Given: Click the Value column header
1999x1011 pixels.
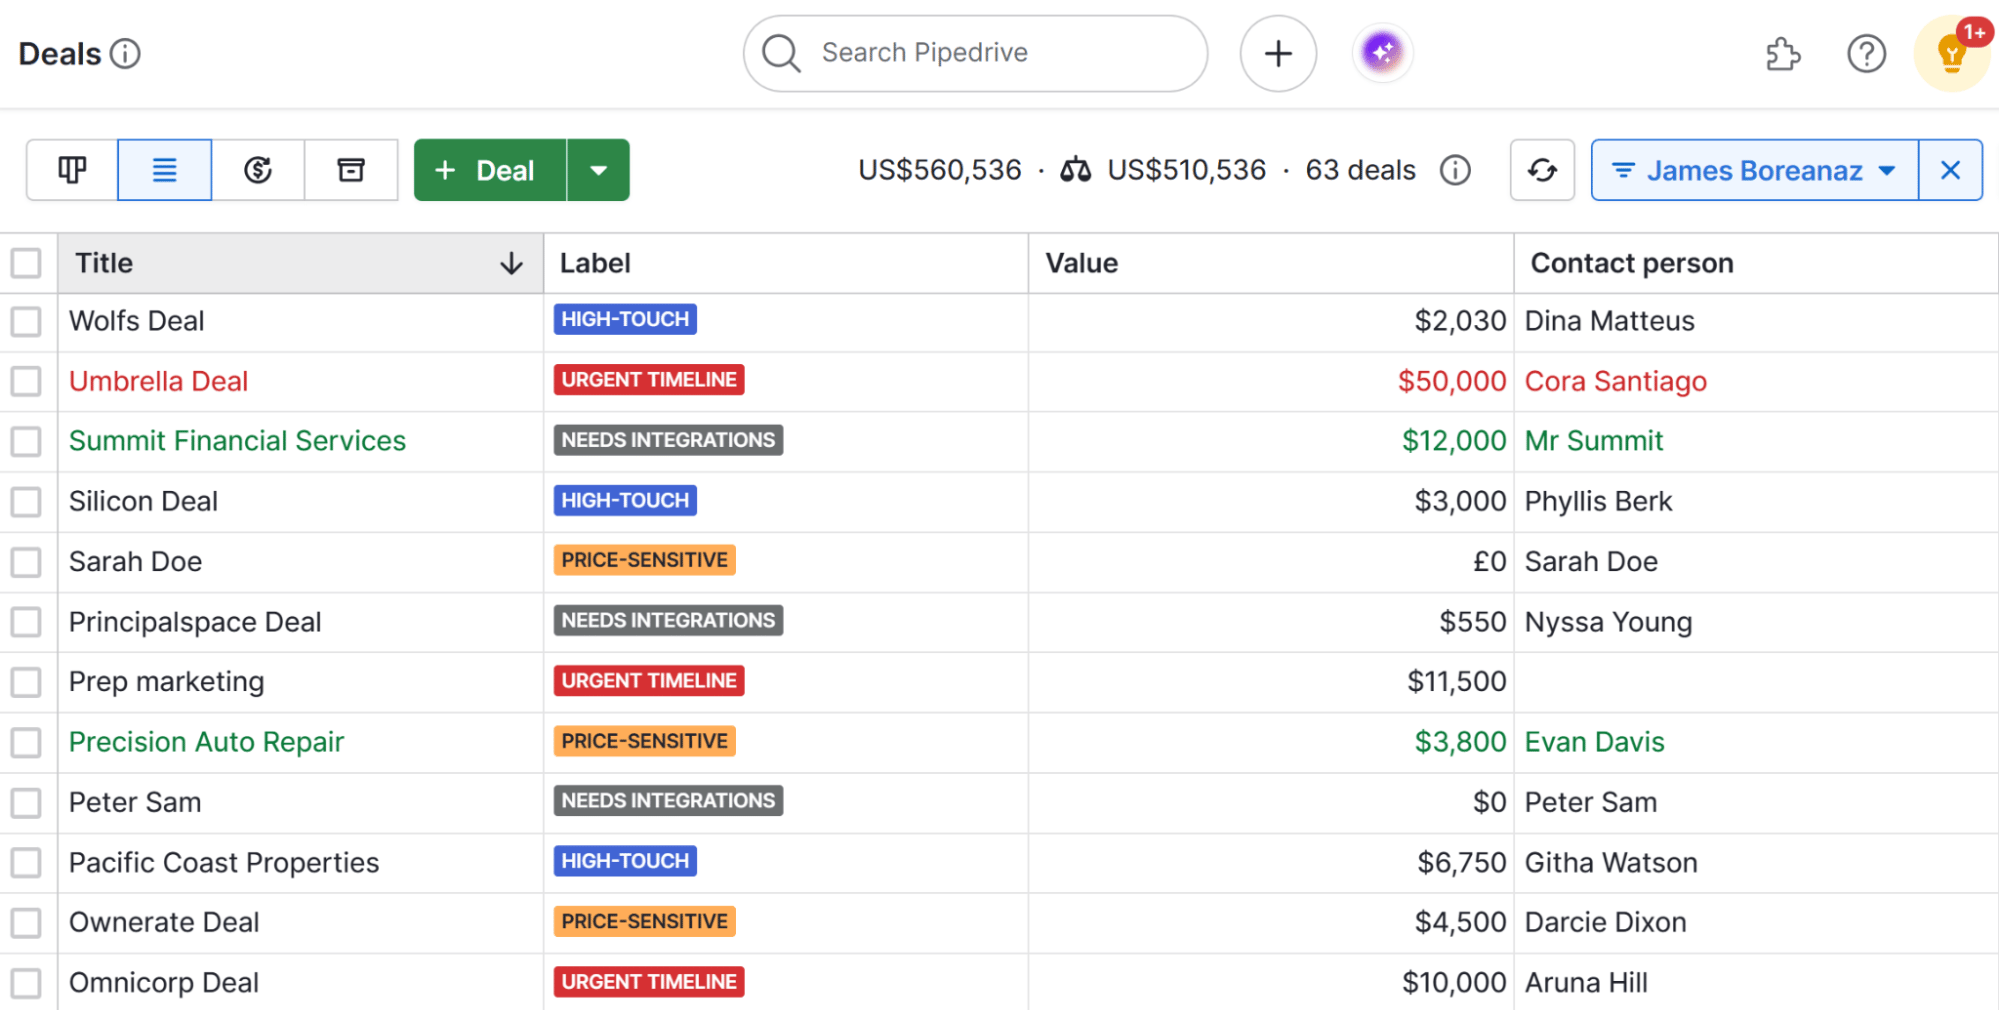Looking at the screenshot, I should point(1082,264).
